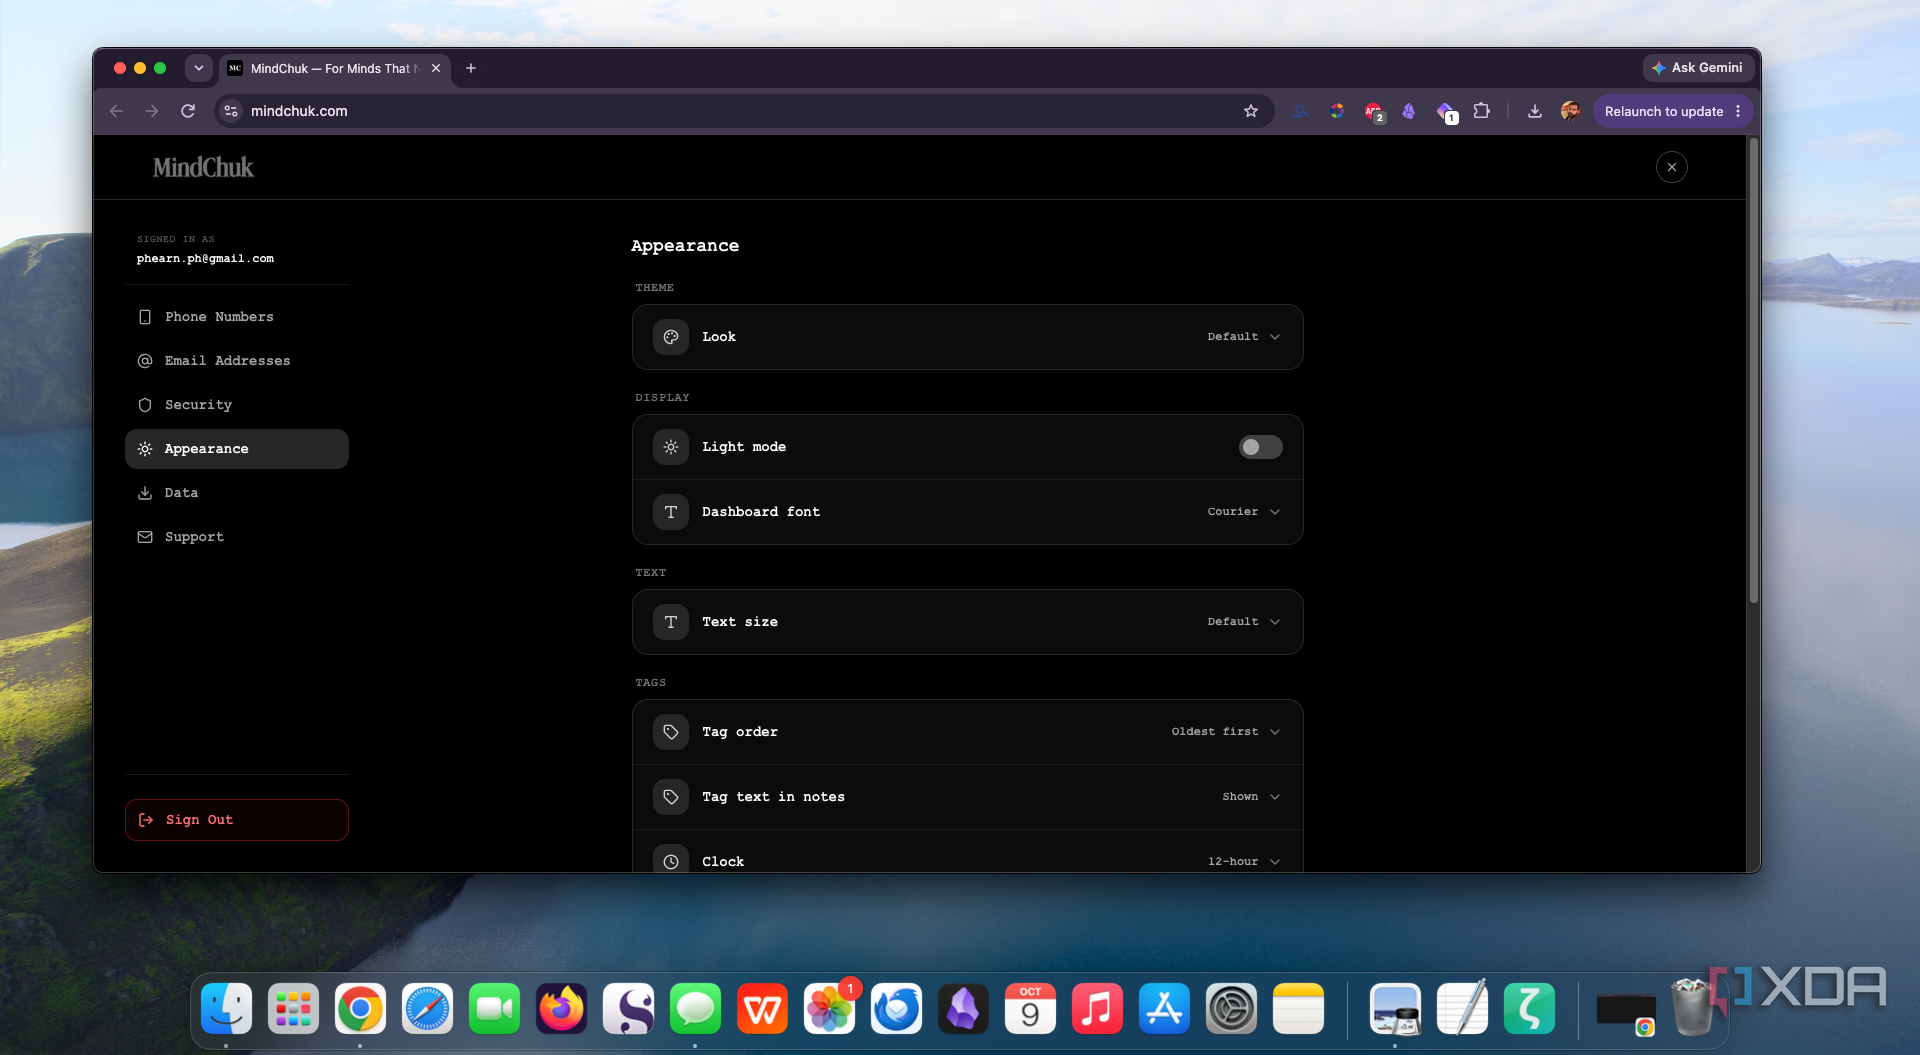Click the palette icon beside Look

coord(671,337)
